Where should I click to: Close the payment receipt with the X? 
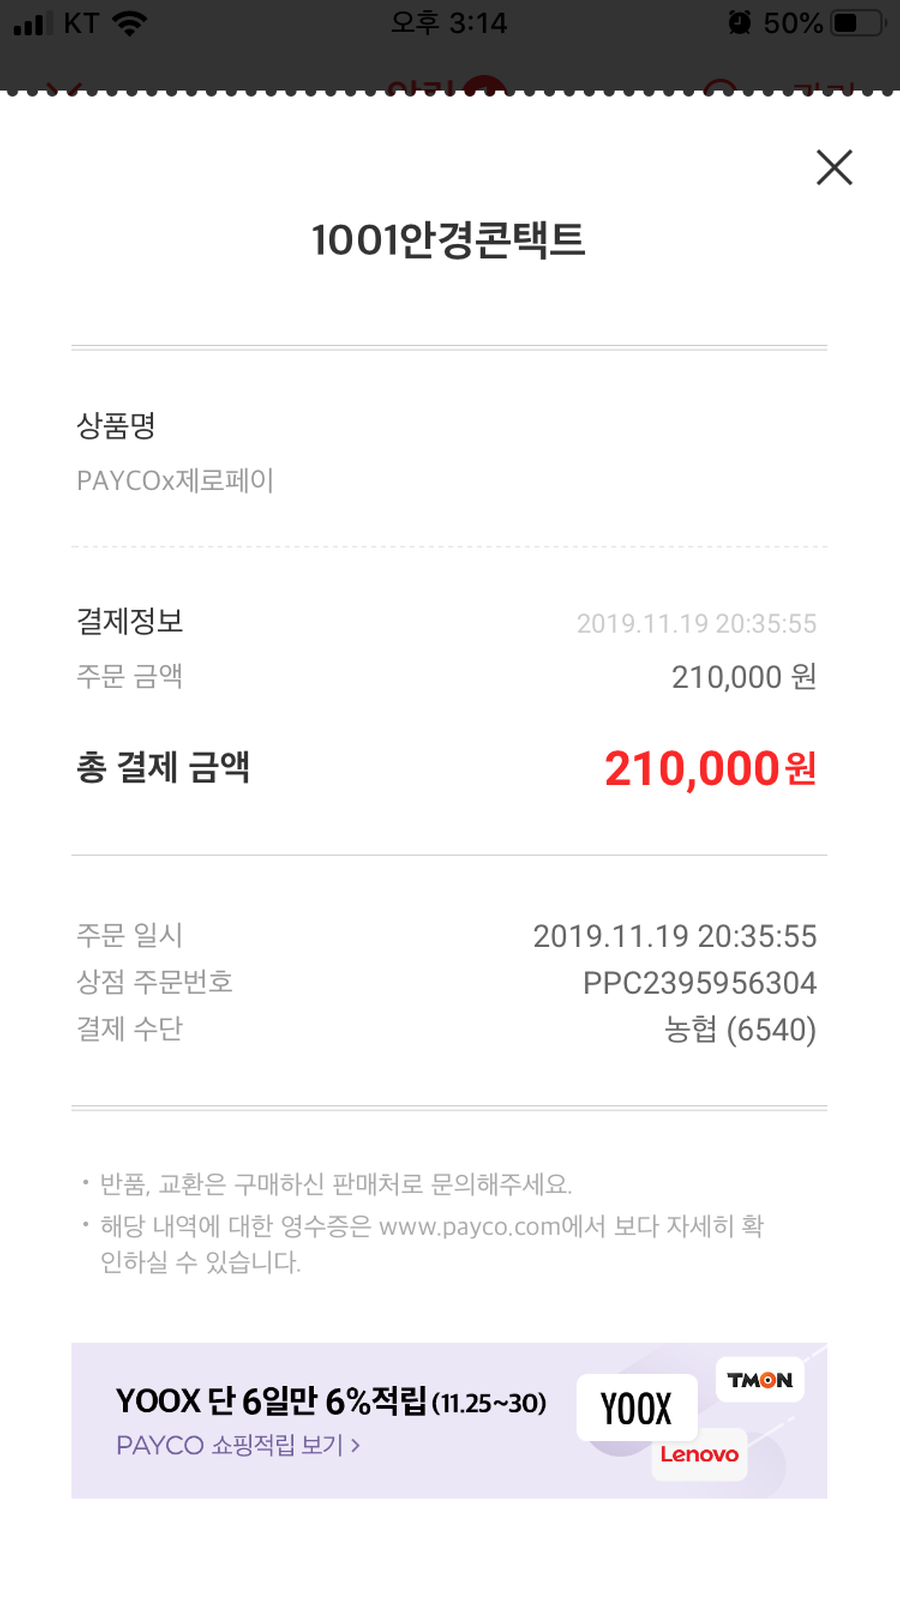[834, 168]
